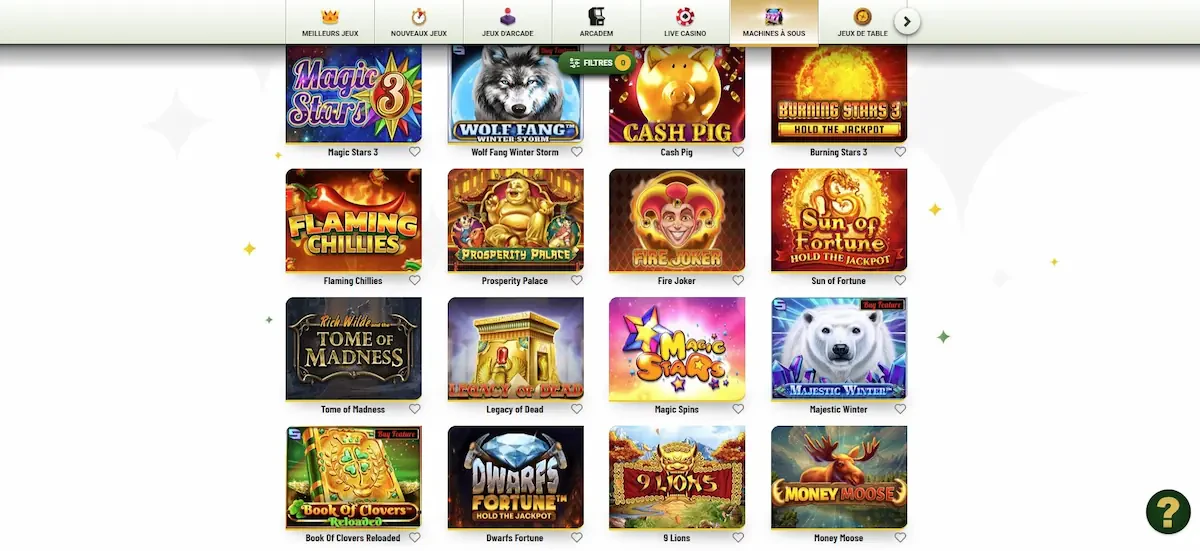Select the Jeux de Table category
This screenshot has width=1200, height=551.
[x=862, y=22]
